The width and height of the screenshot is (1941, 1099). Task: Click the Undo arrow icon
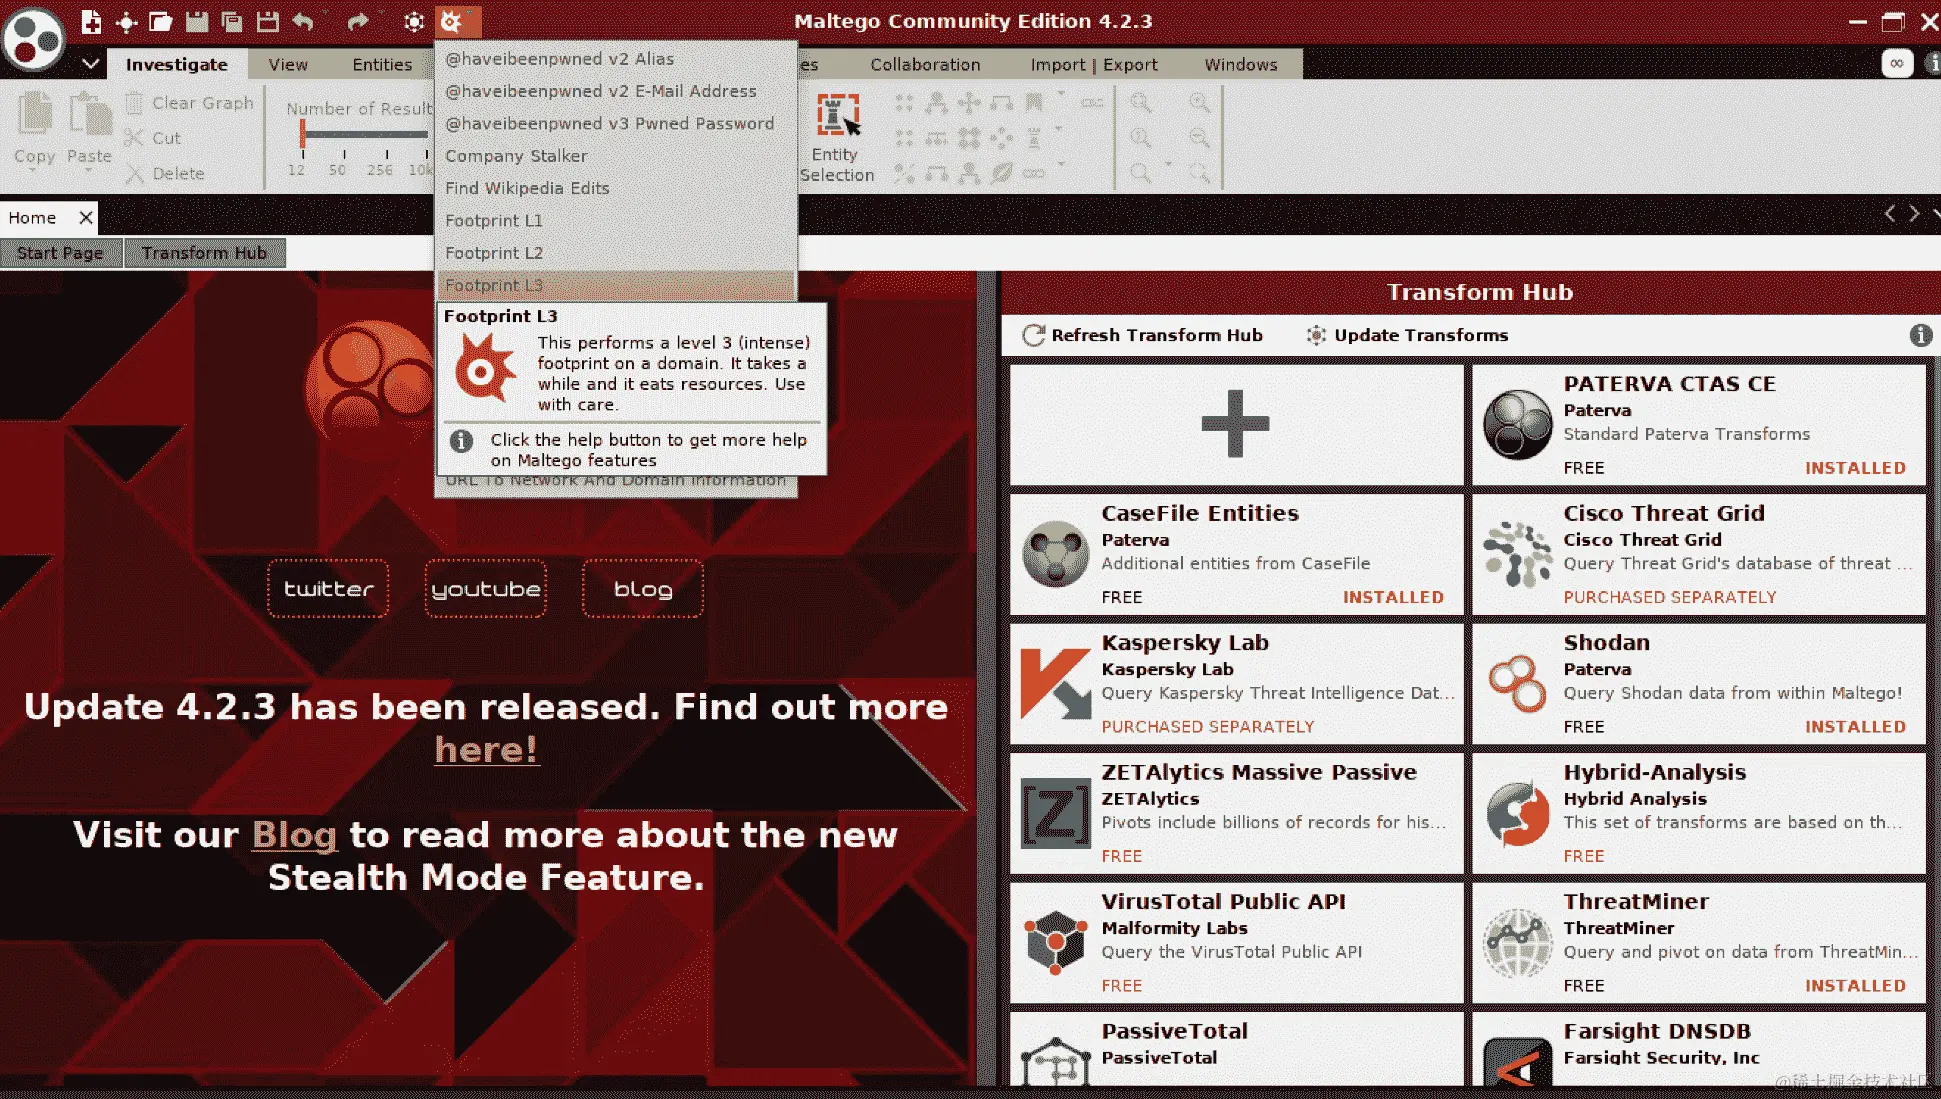coord(304,21)
